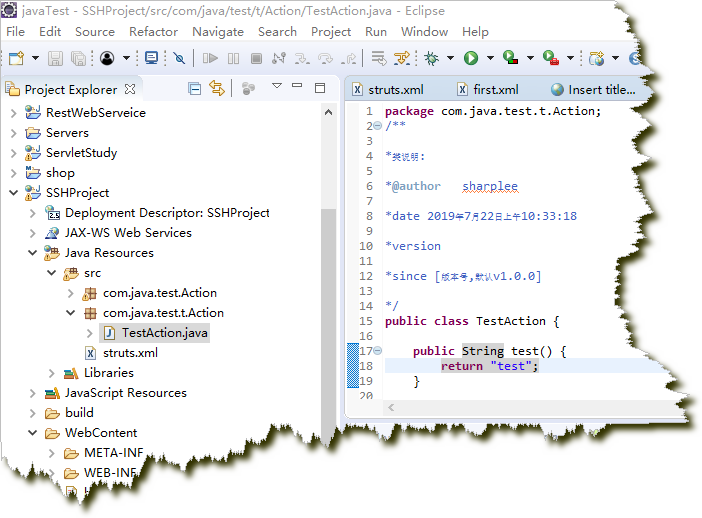Click the Save icon in toolbar
The image size is (702, 518).
click(x=54, y=59)
